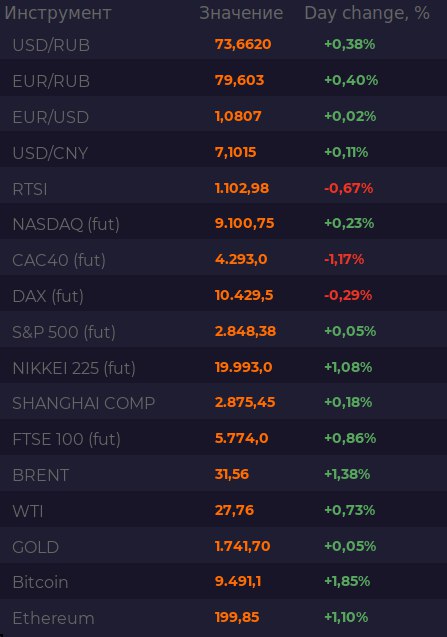Open the EUR/RUB instrument row
Screen dimensions: 447x637
(224, 80)
